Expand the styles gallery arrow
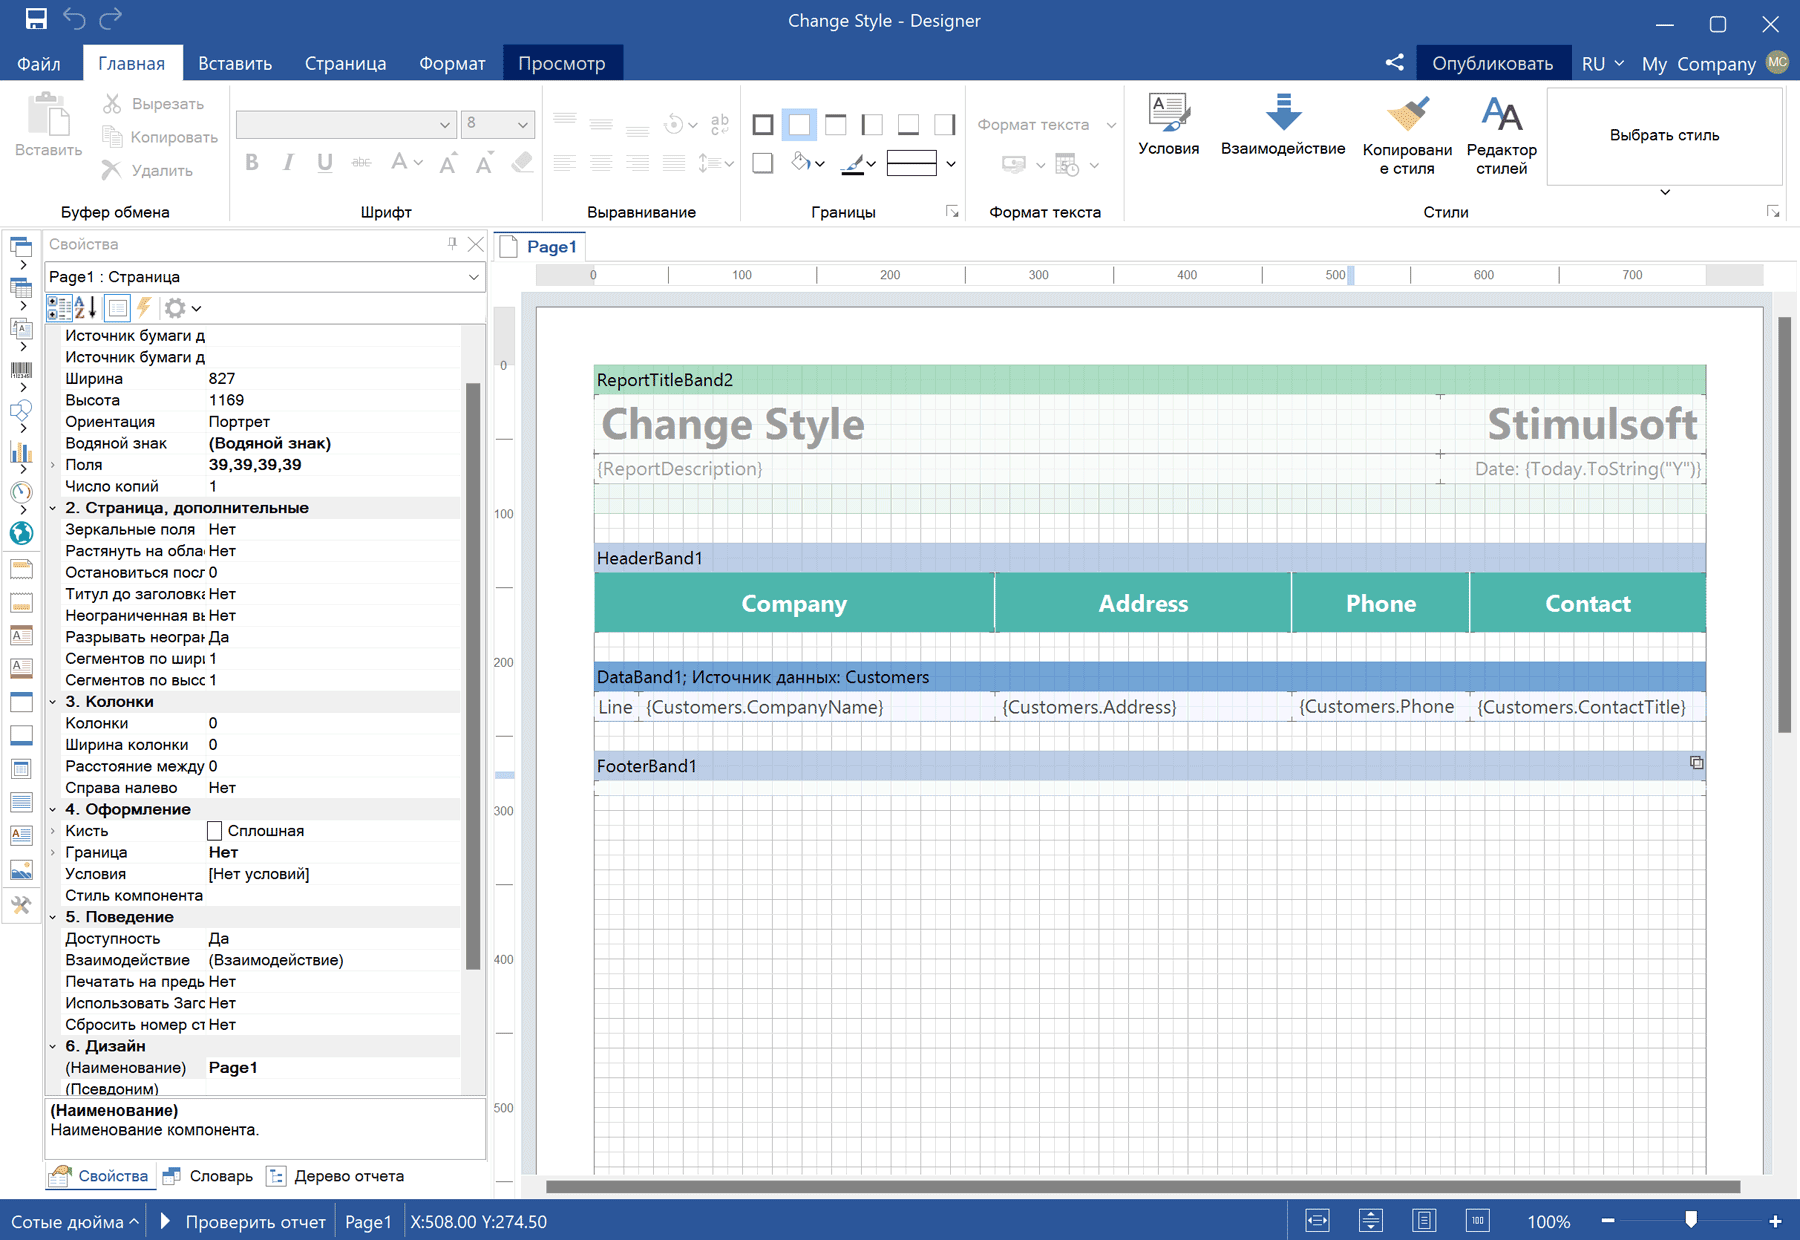Image resolution: width=1800 pixels, height=1240 pixels. tap(1665, 192)
